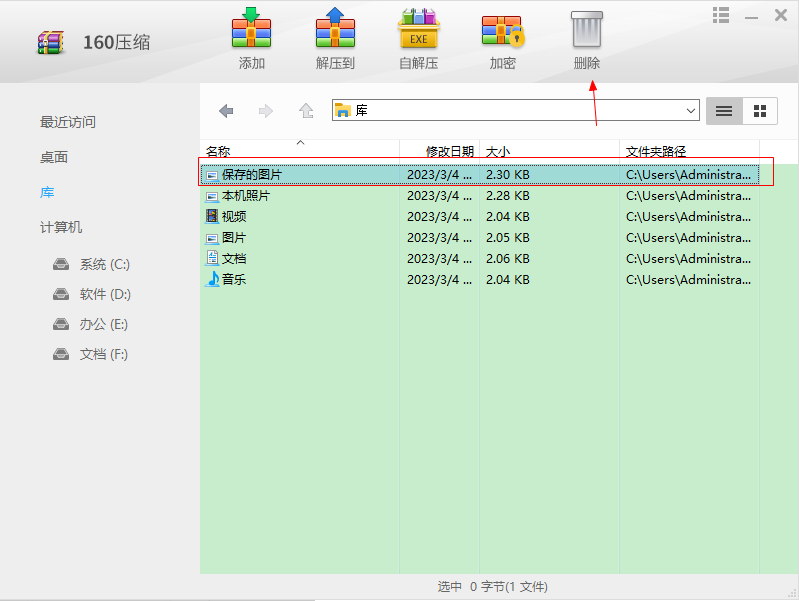799x601 pixels.
Task: Select the 图片 library row
Action: (480, 238)
